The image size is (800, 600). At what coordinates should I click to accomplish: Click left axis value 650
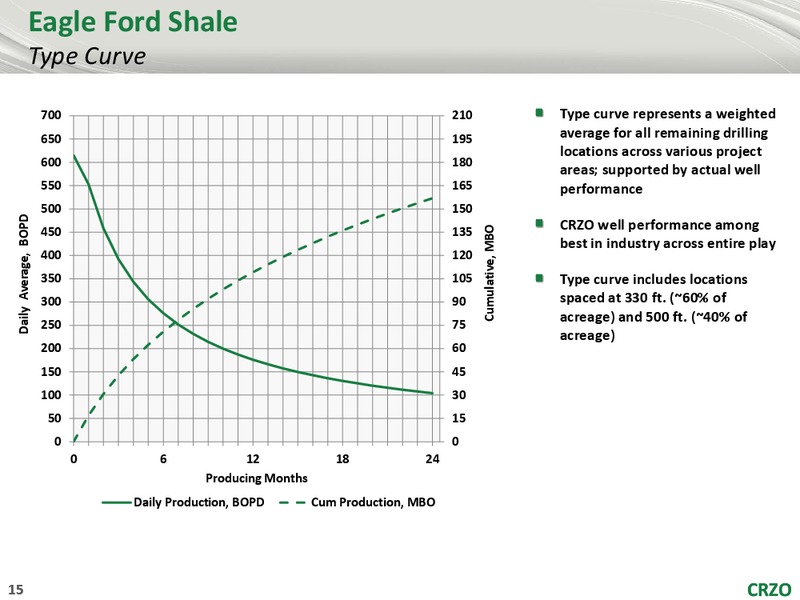tap(51, 139)
